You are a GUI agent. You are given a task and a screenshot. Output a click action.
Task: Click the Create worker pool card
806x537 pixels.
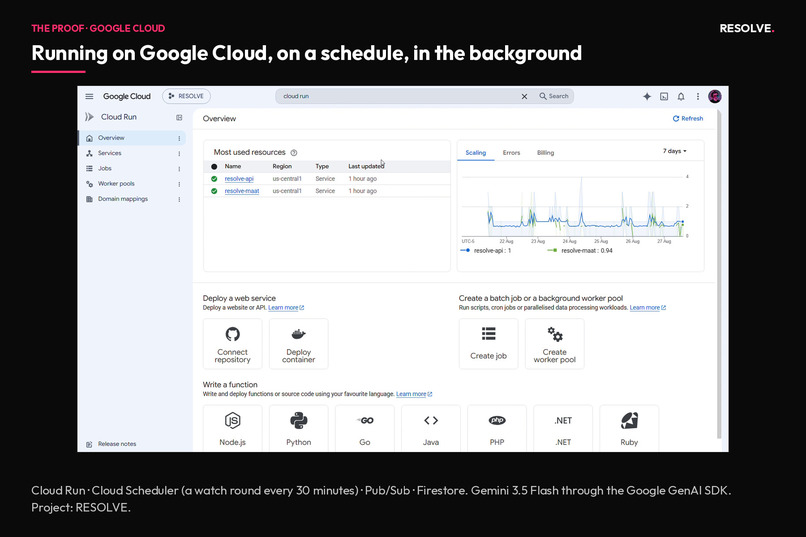point(555,344)
